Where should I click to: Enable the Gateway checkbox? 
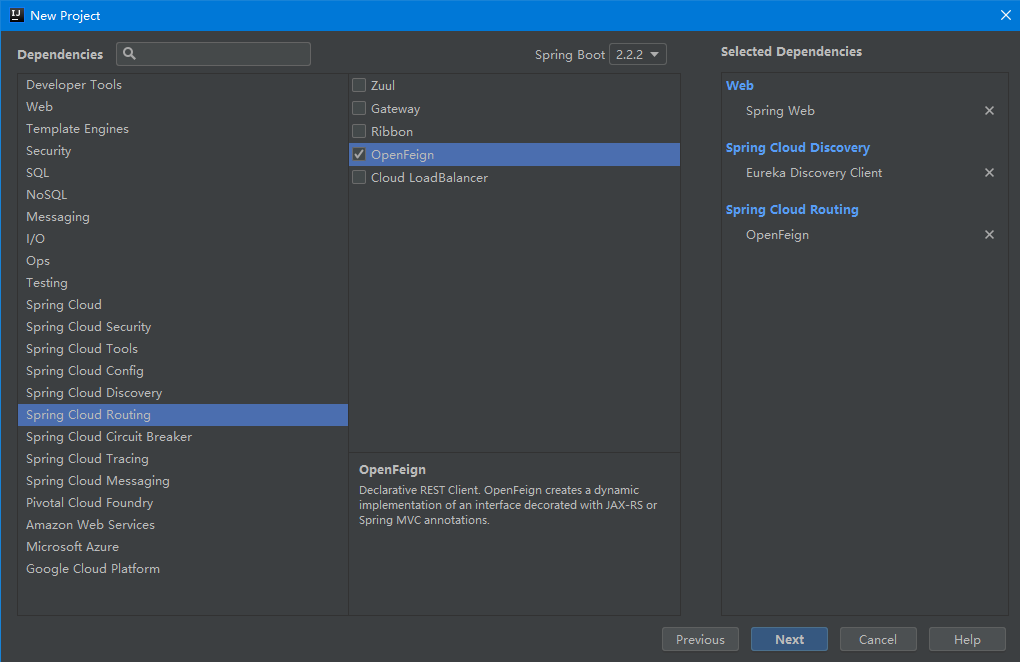coord(359,108)
